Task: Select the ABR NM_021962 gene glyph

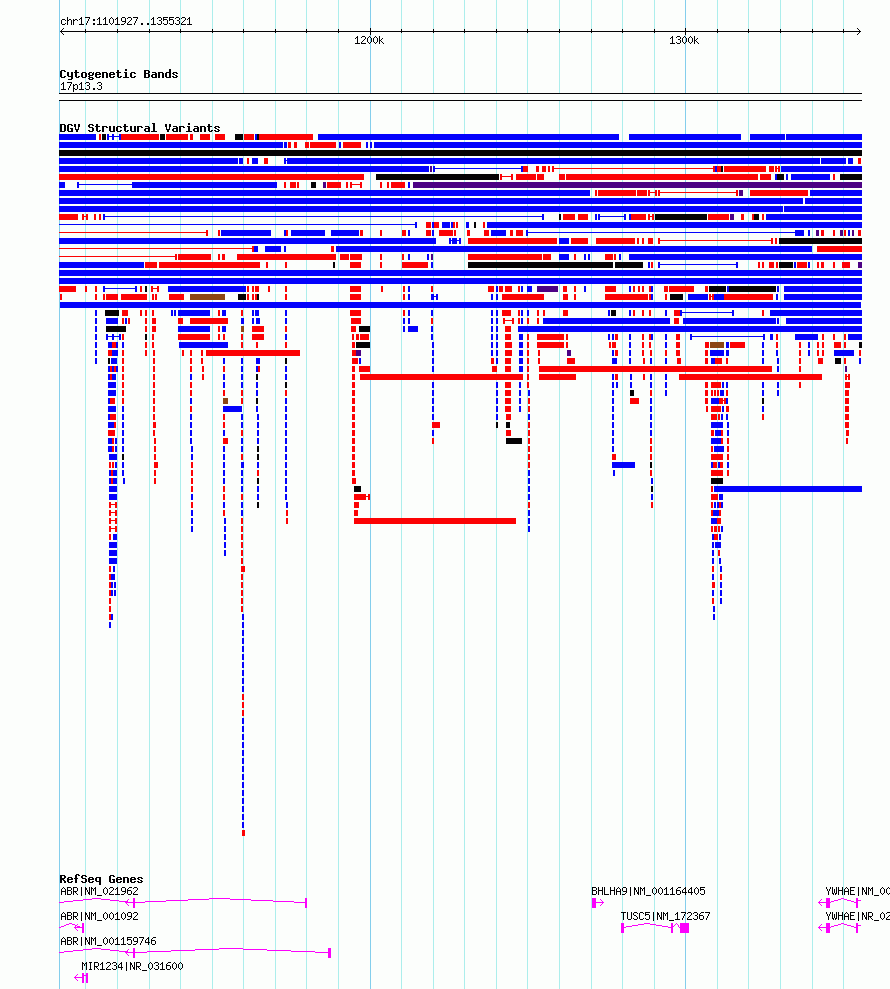Action: pos(183,903)
